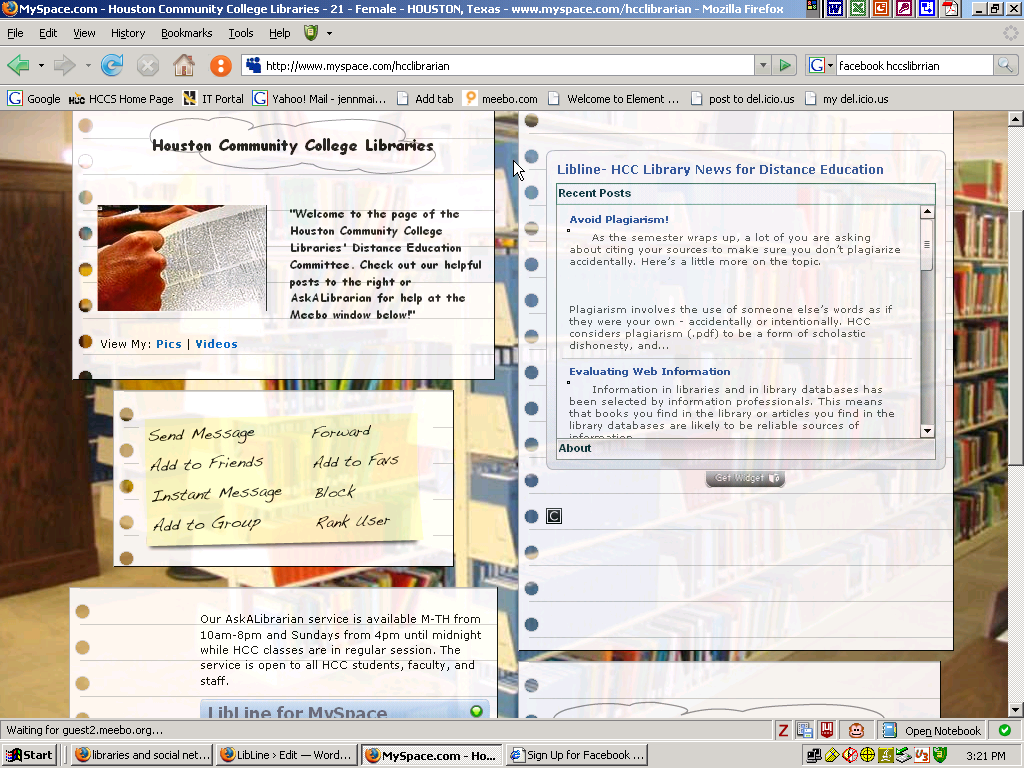Open the Bookmarks menu
Viewport: 1024px width, 768px height.
click(x=186, y=33)
